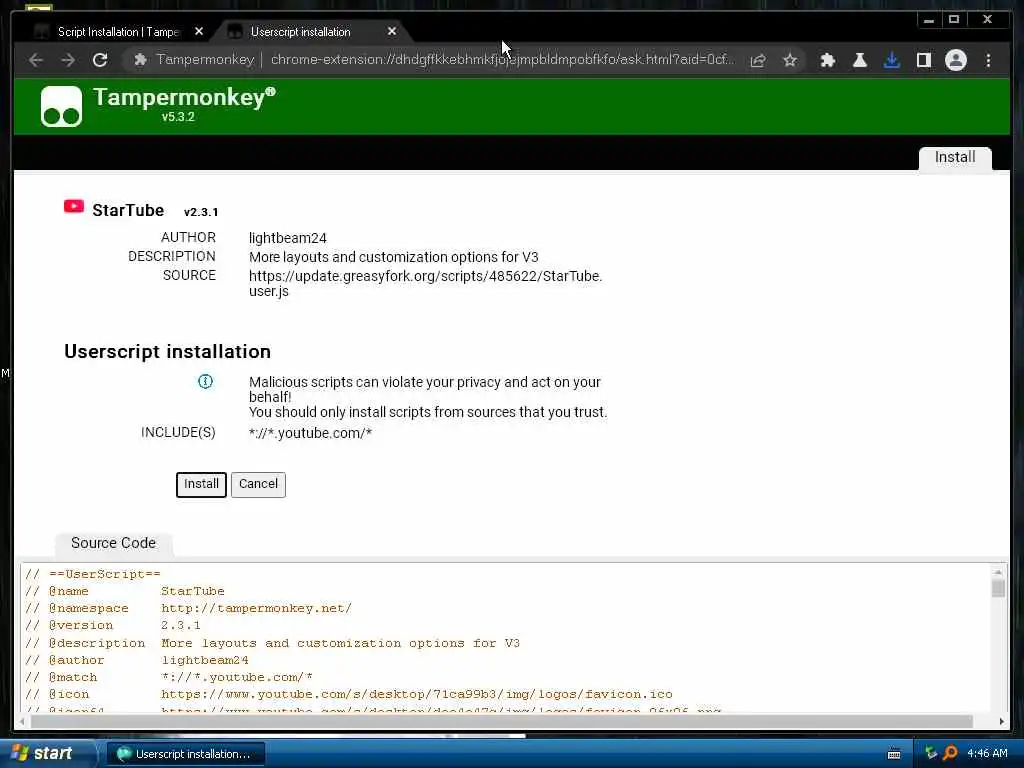Click the include pattern *://*.youtube.com/*
This screenshot has height=768, width=1024.
pos(310,433)
